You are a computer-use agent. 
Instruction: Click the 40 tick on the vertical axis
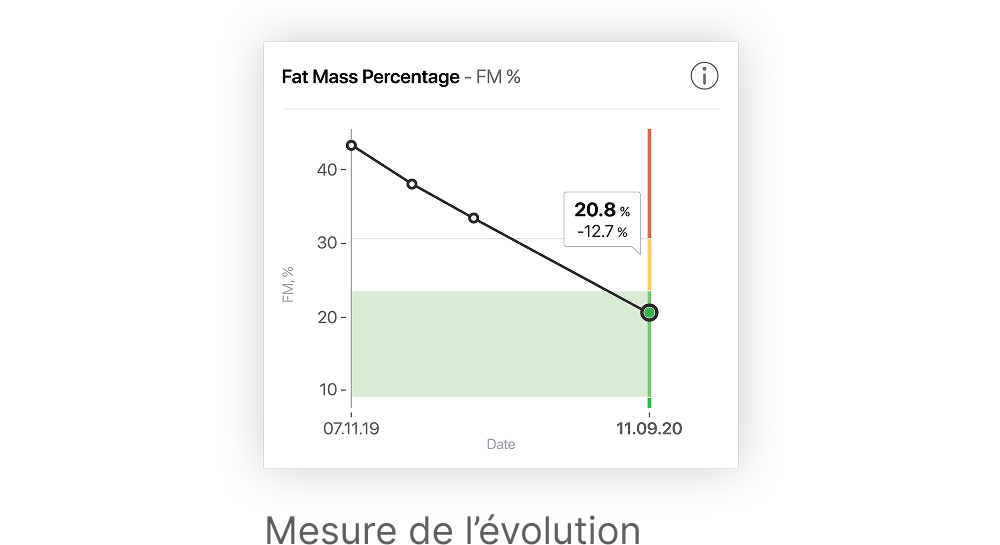(327, 170)
